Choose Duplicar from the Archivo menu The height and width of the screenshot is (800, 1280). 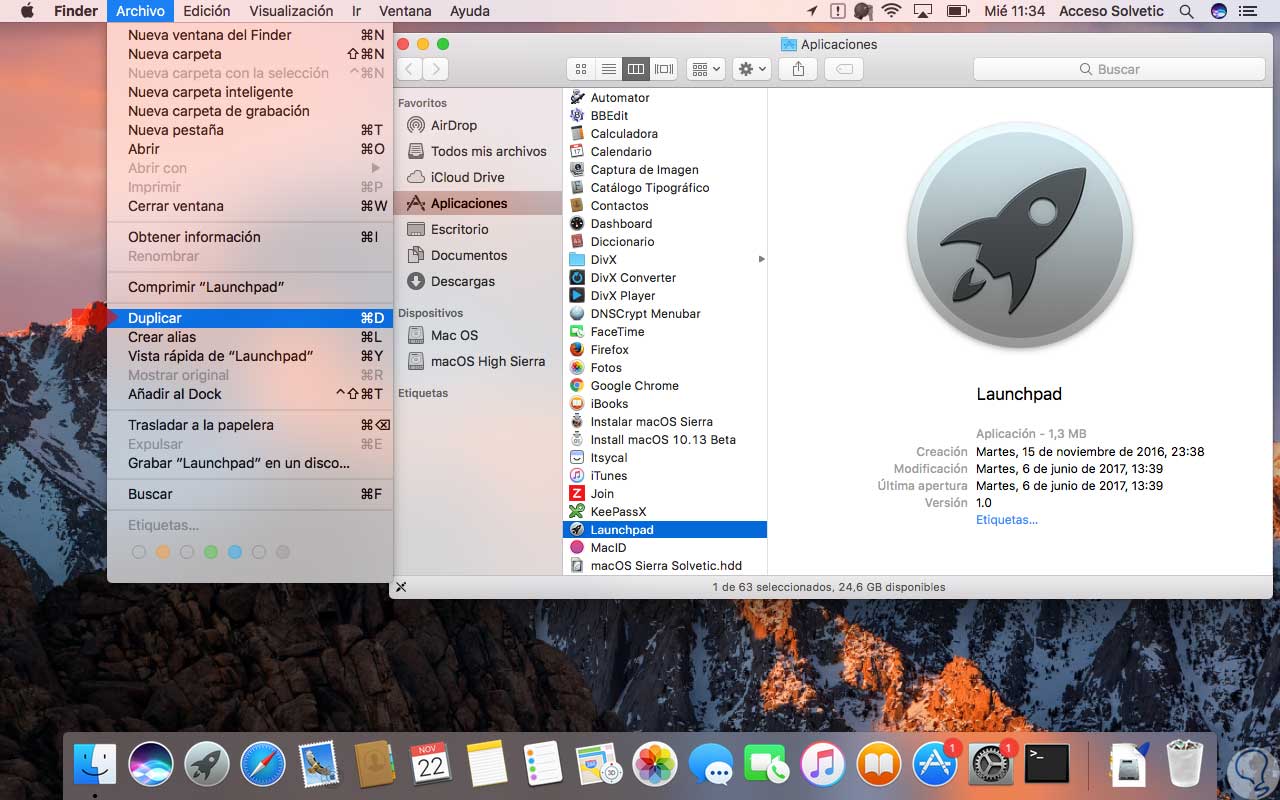[250, 318]
